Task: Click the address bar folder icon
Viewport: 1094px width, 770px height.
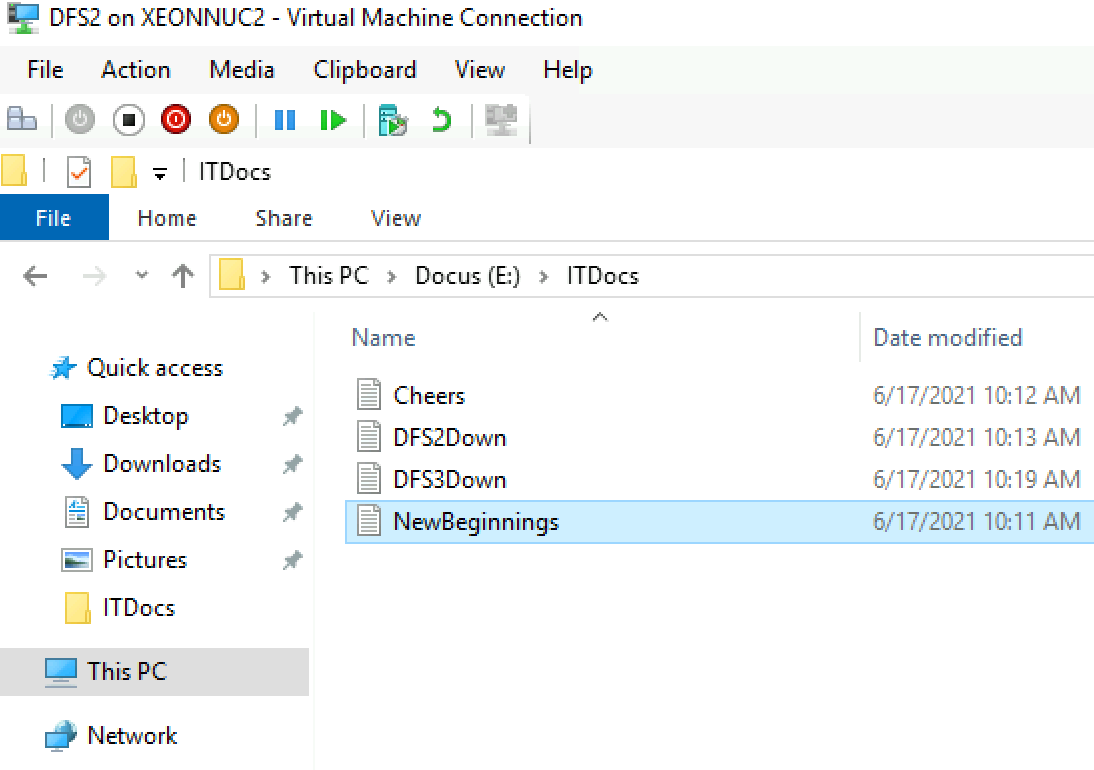Action: (232, 275)
